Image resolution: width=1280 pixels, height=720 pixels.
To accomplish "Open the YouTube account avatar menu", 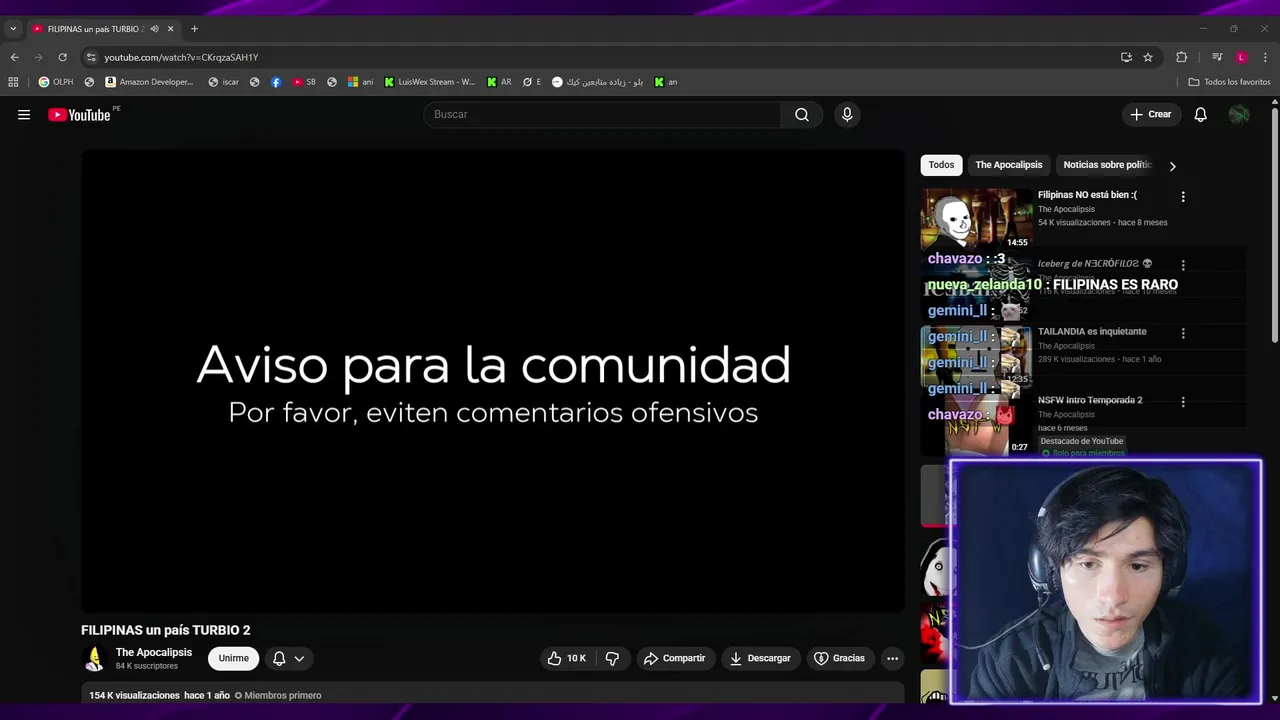I will point(1239,115).
